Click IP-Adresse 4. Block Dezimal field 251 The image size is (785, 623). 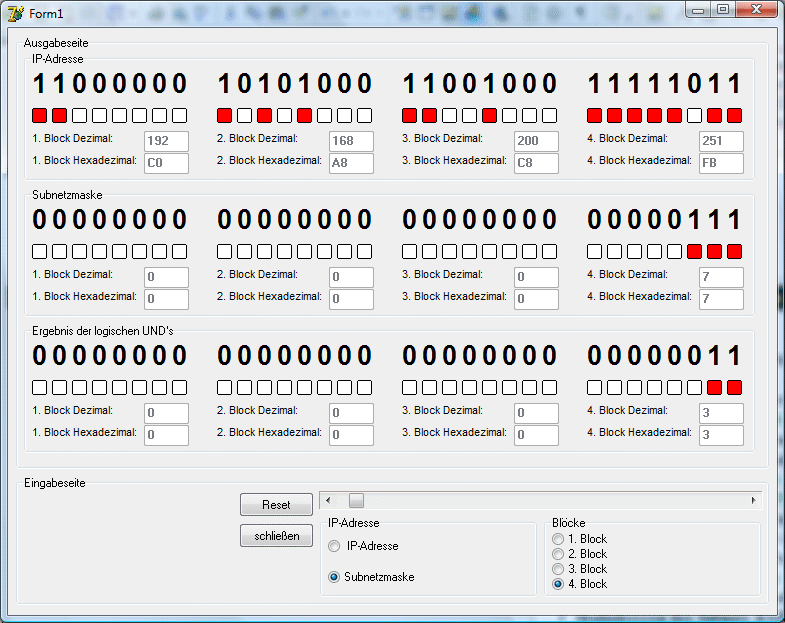tap(721, 141)
